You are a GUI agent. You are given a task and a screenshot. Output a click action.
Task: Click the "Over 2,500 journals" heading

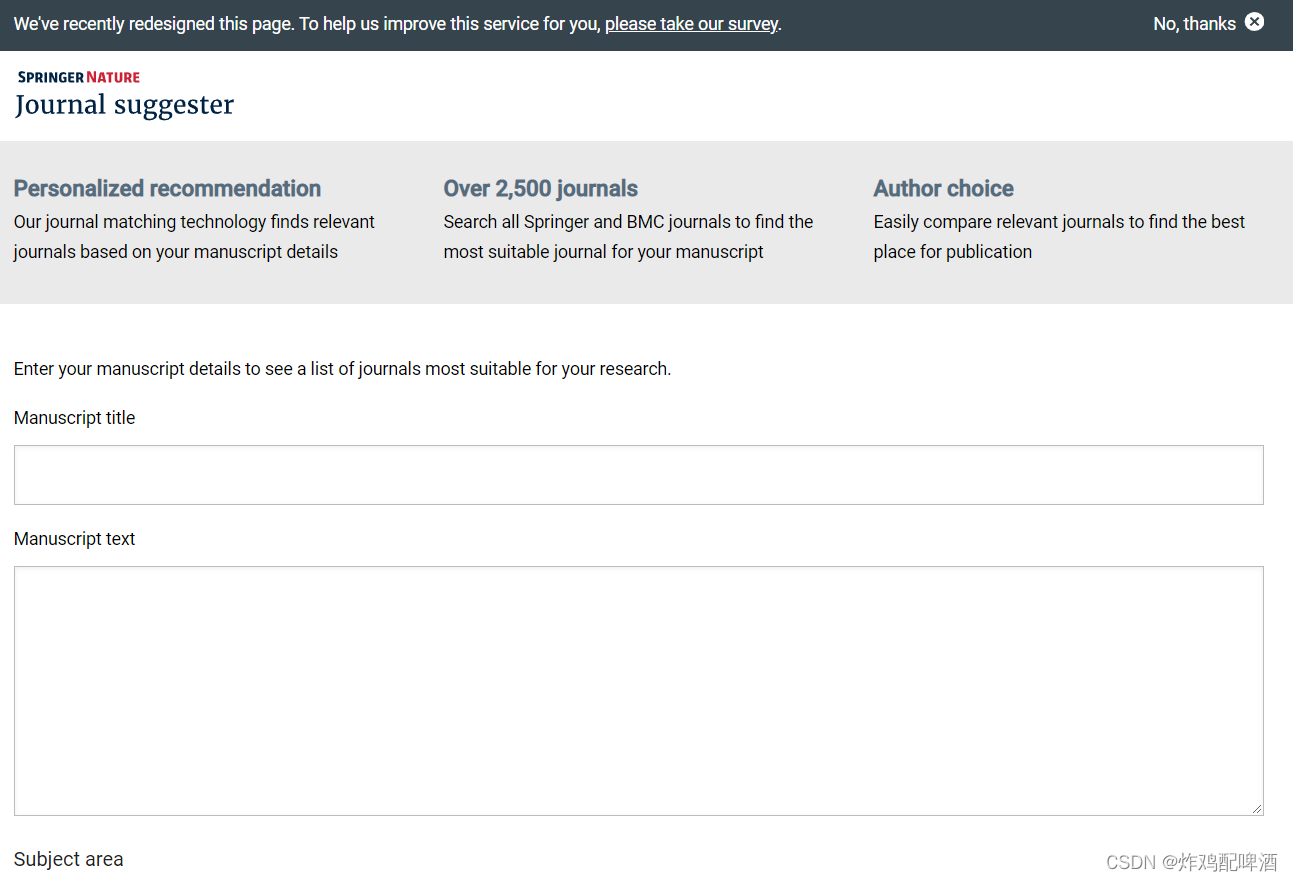coord(540,189)
